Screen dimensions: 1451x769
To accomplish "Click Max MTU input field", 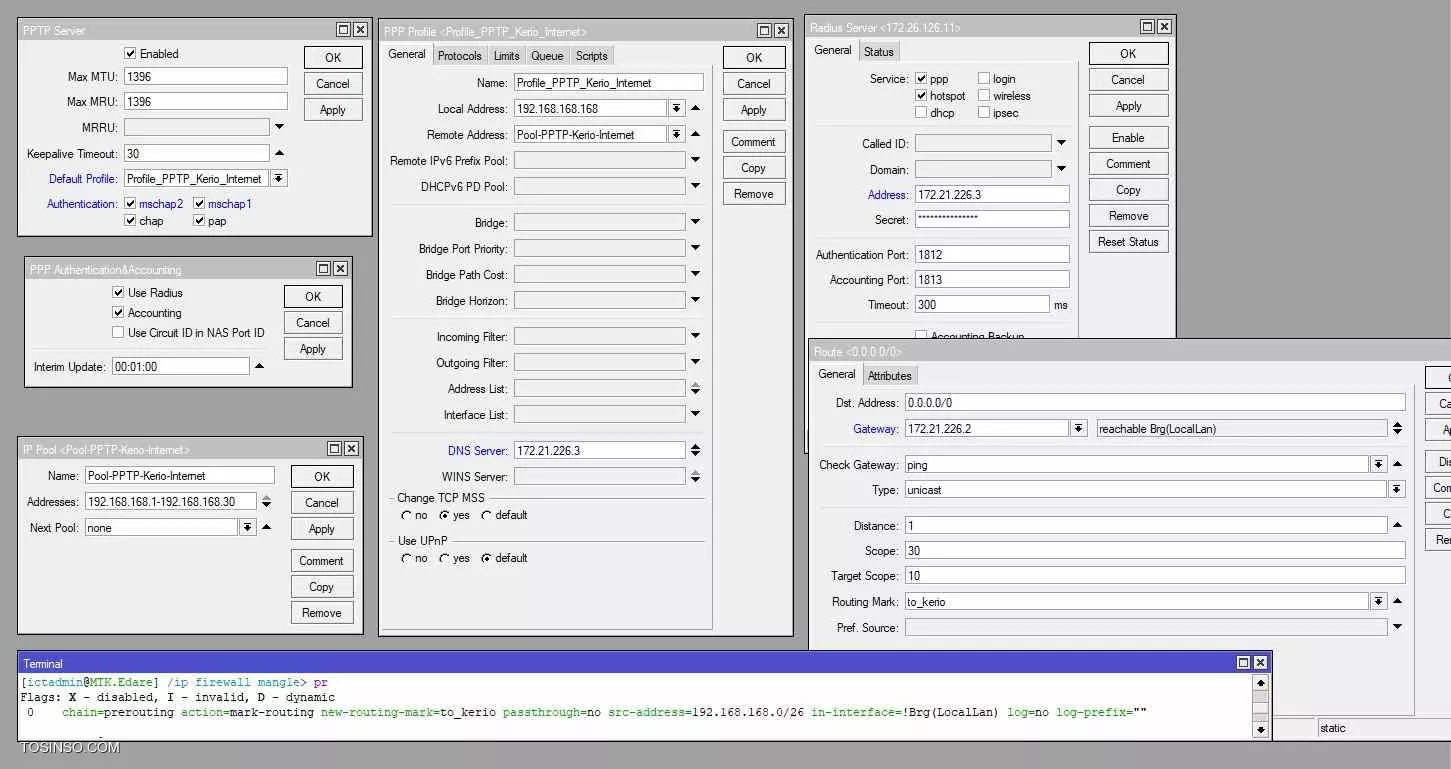I will (206, 76).
